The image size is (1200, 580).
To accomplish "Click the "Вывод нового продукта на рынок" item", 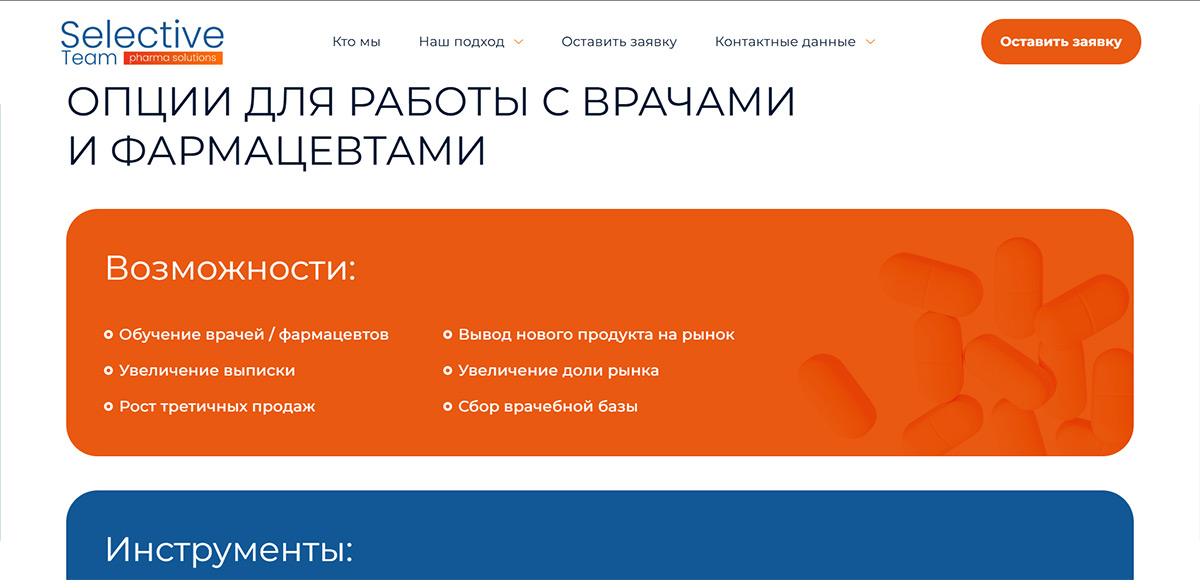I will (596, 335).
